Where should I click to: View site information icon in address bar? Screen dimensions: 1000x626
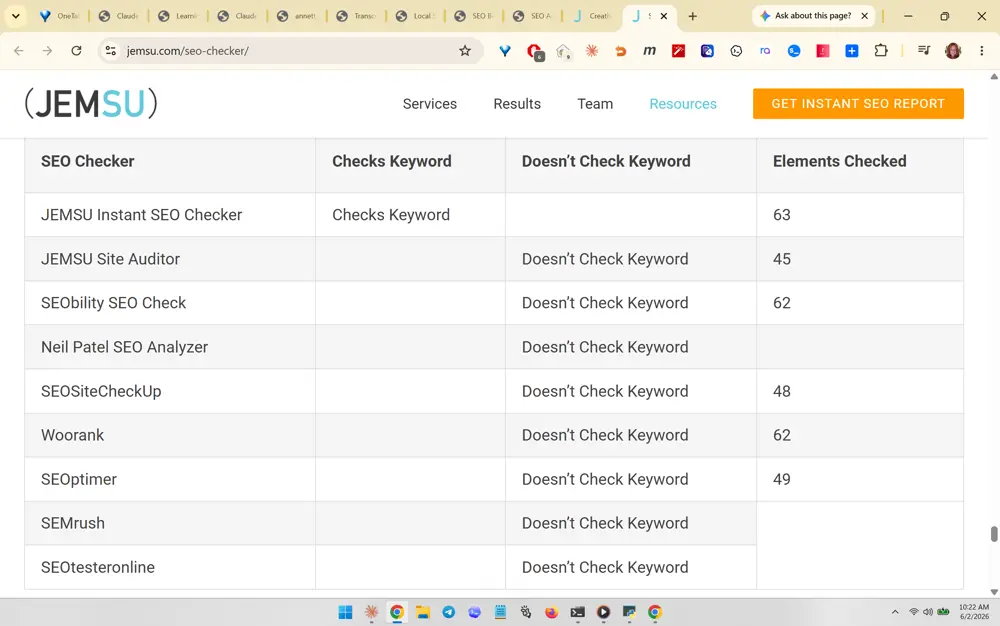(x=111, y=51)
